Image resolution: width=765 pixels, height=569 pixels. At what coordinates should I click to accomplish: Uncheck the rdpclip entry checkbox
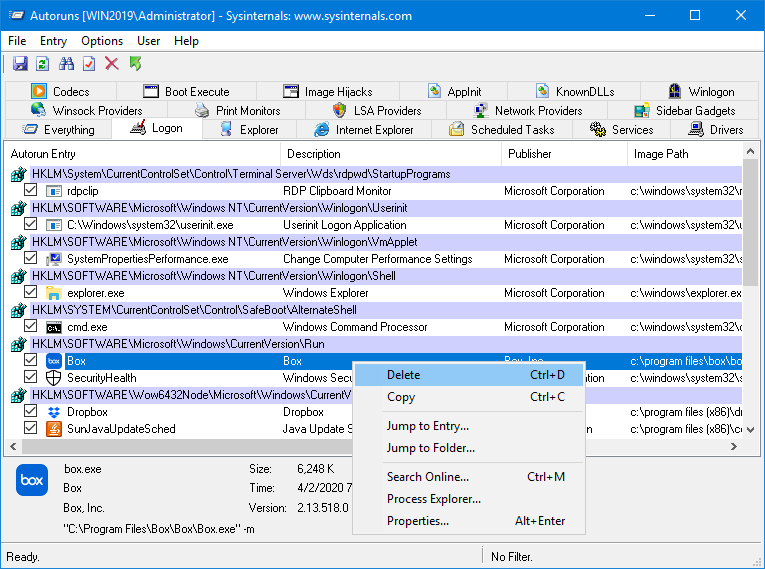point(31,190)
